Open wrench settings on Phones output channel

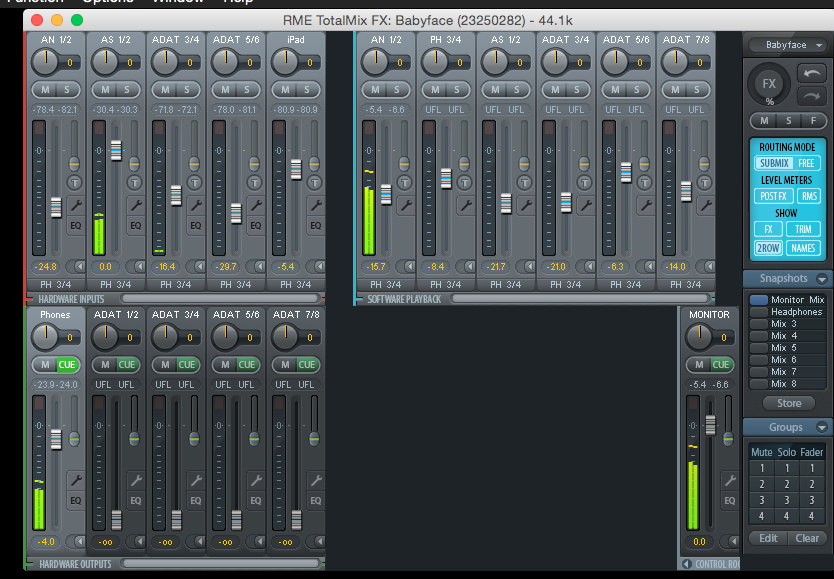pos(75,481)
